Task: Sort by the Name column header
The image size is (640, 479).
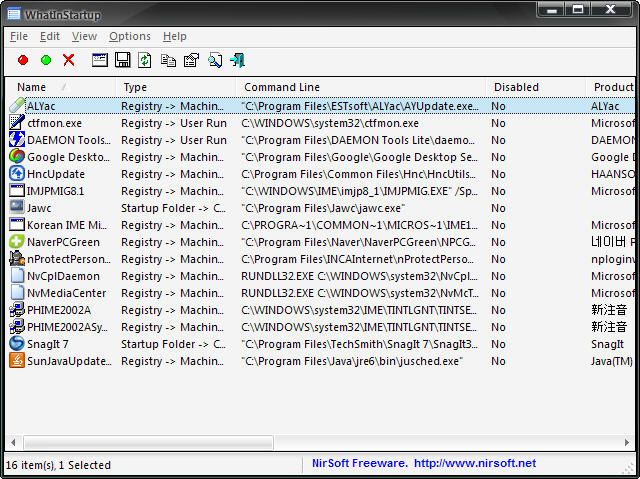Action: tap(61, 87)
